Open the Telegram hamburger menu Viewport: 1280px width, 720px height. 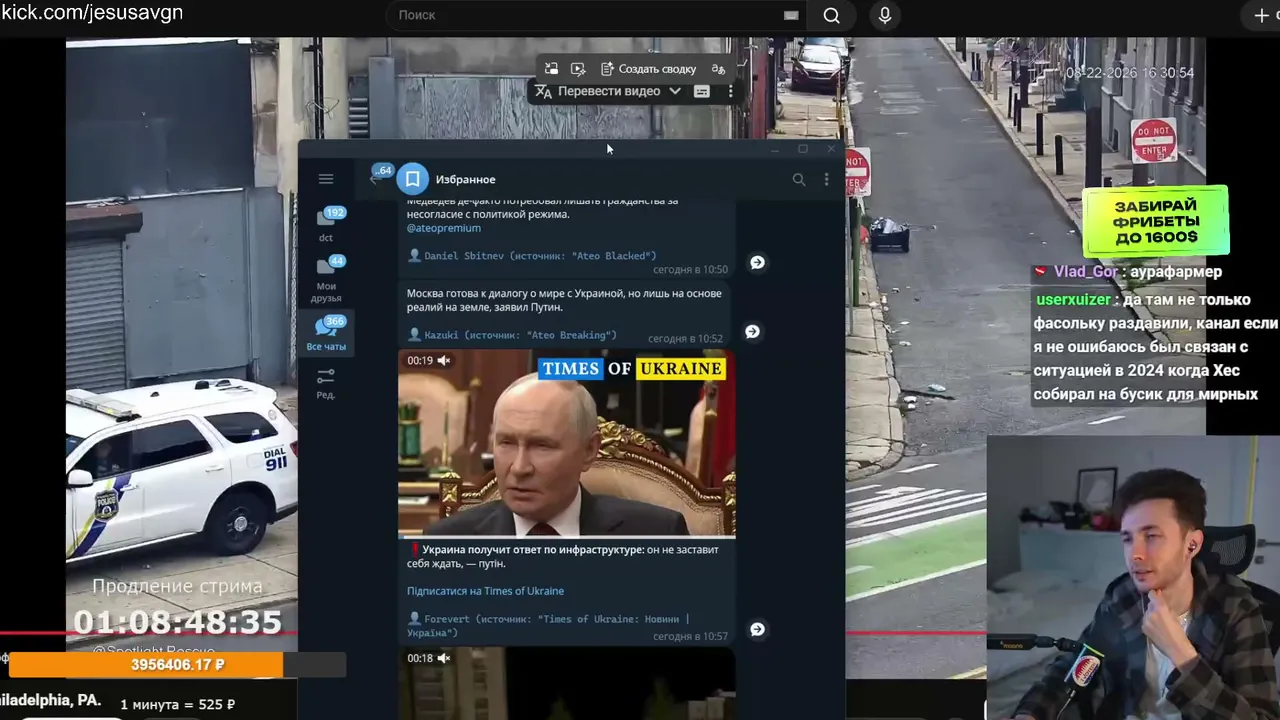326,179
